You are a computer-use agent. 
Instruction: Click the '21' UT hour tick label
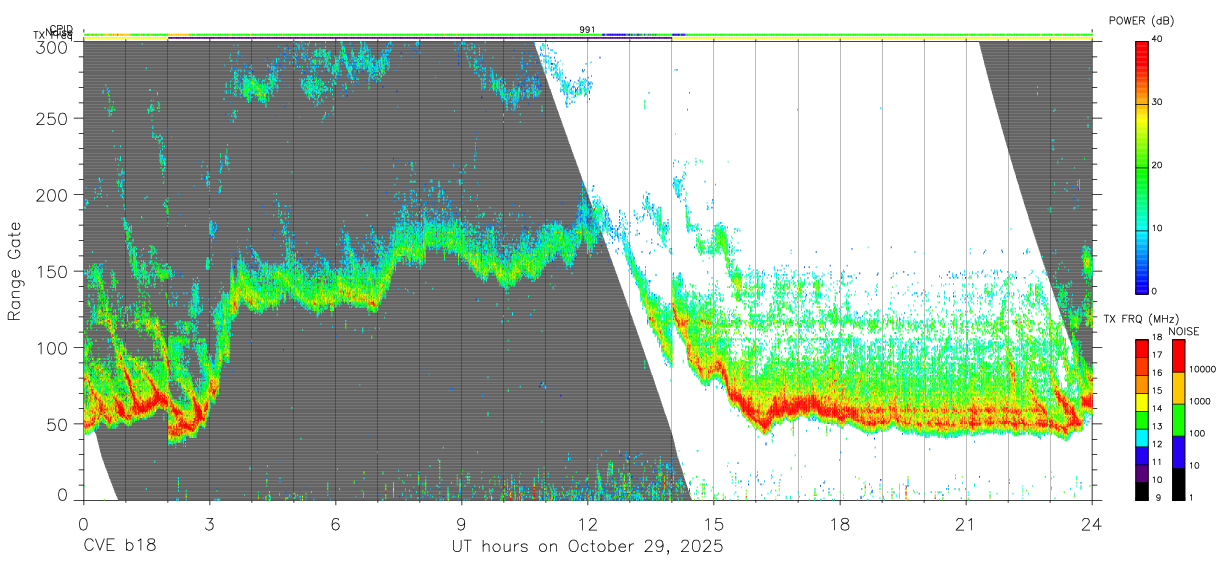(x=966, y=523)
